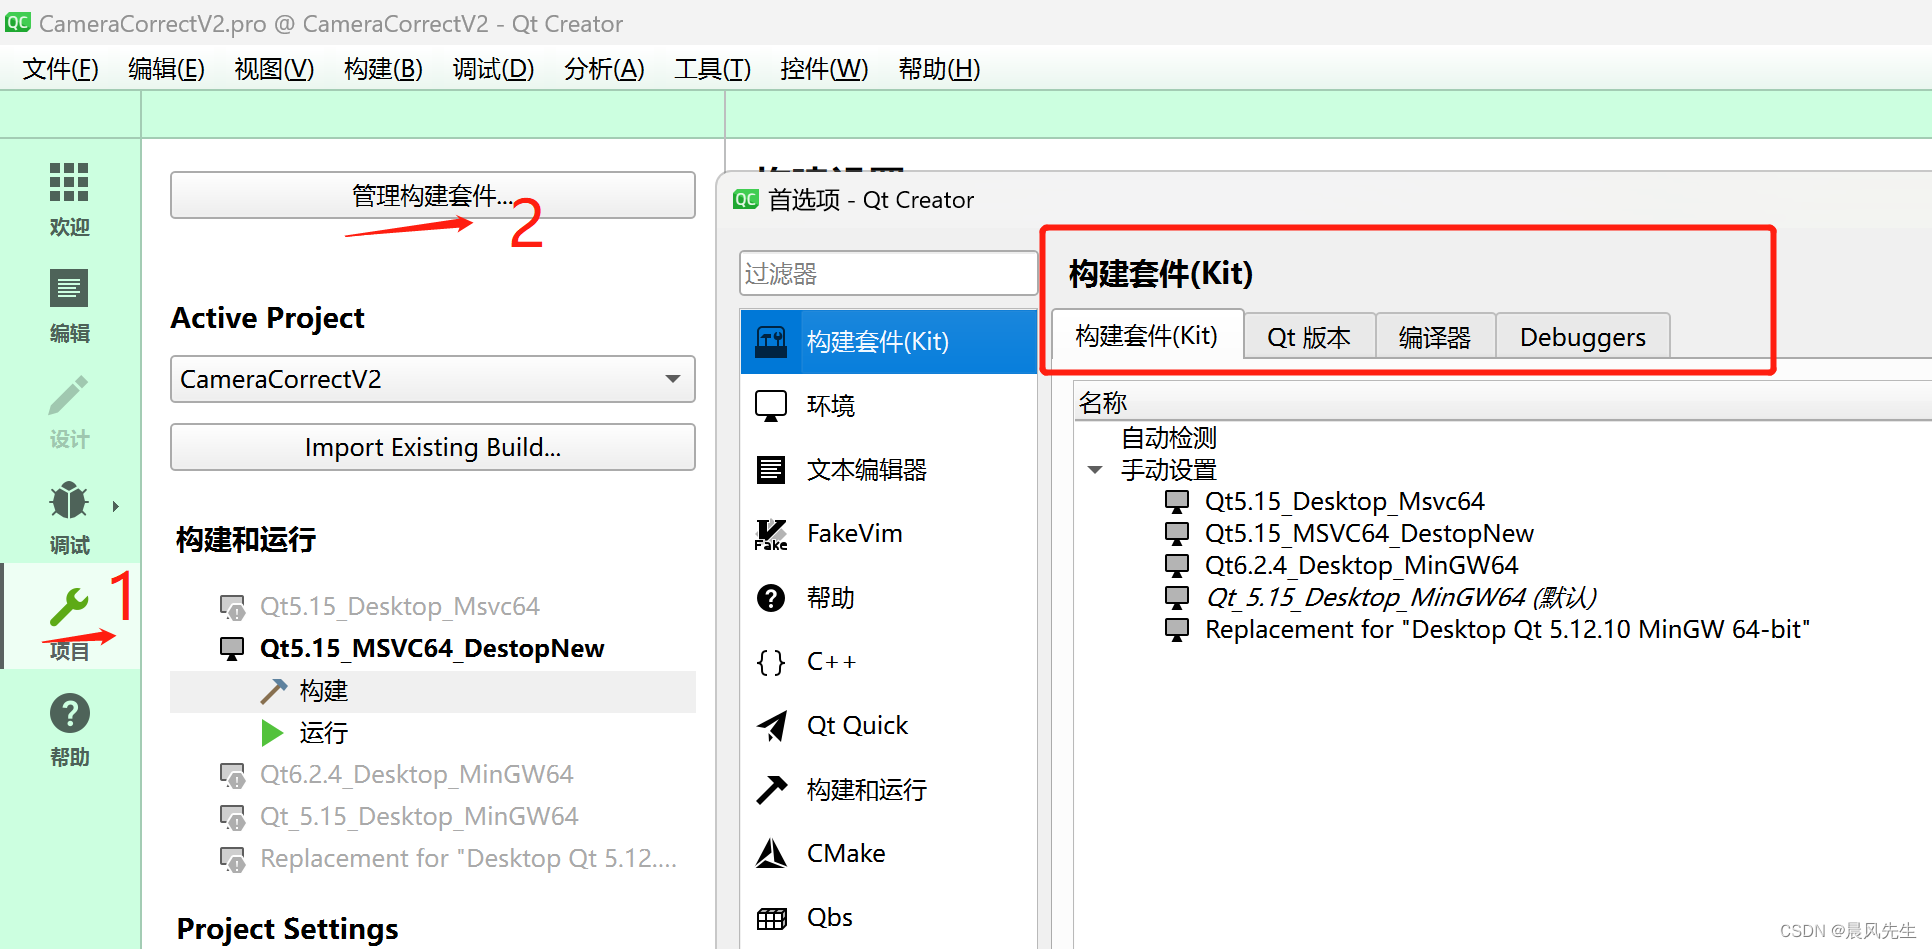The image size is (1932, 949).
Task: Click Import Existing Build... button
Action: 433,447
